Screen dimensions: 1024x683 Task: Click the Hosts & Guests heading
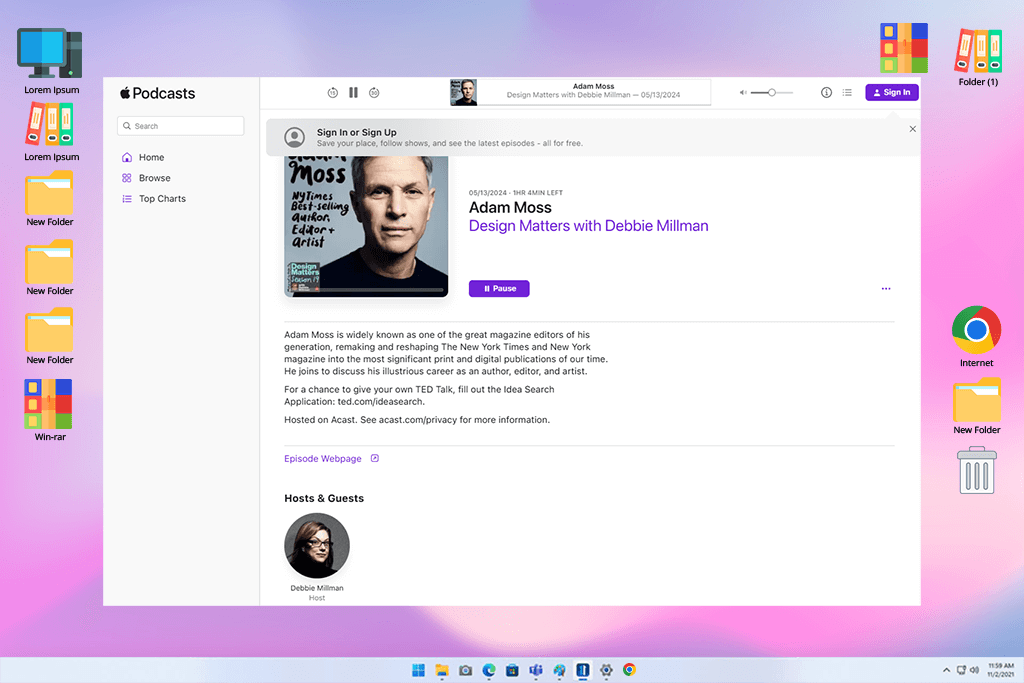[x=324, y=498]
